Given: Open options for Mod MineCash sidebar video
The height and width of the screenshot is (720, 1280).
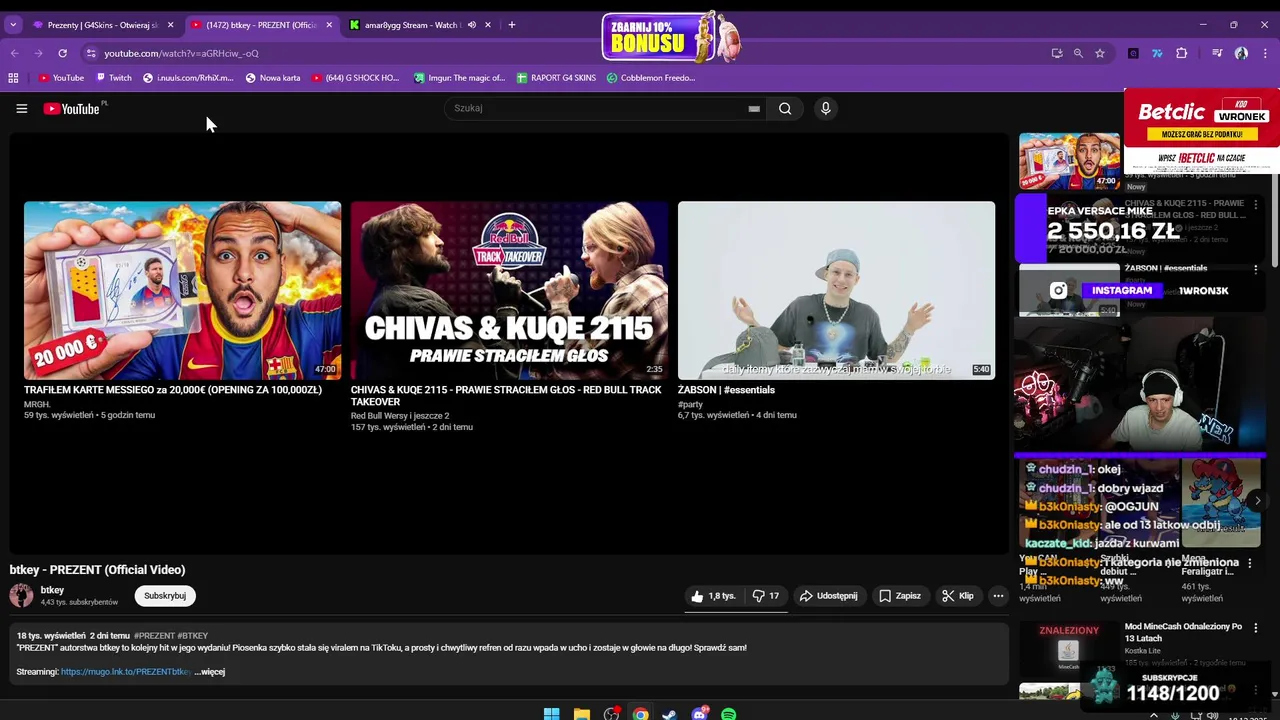Looking at the screenshot, I should [x=1256, y=628].
